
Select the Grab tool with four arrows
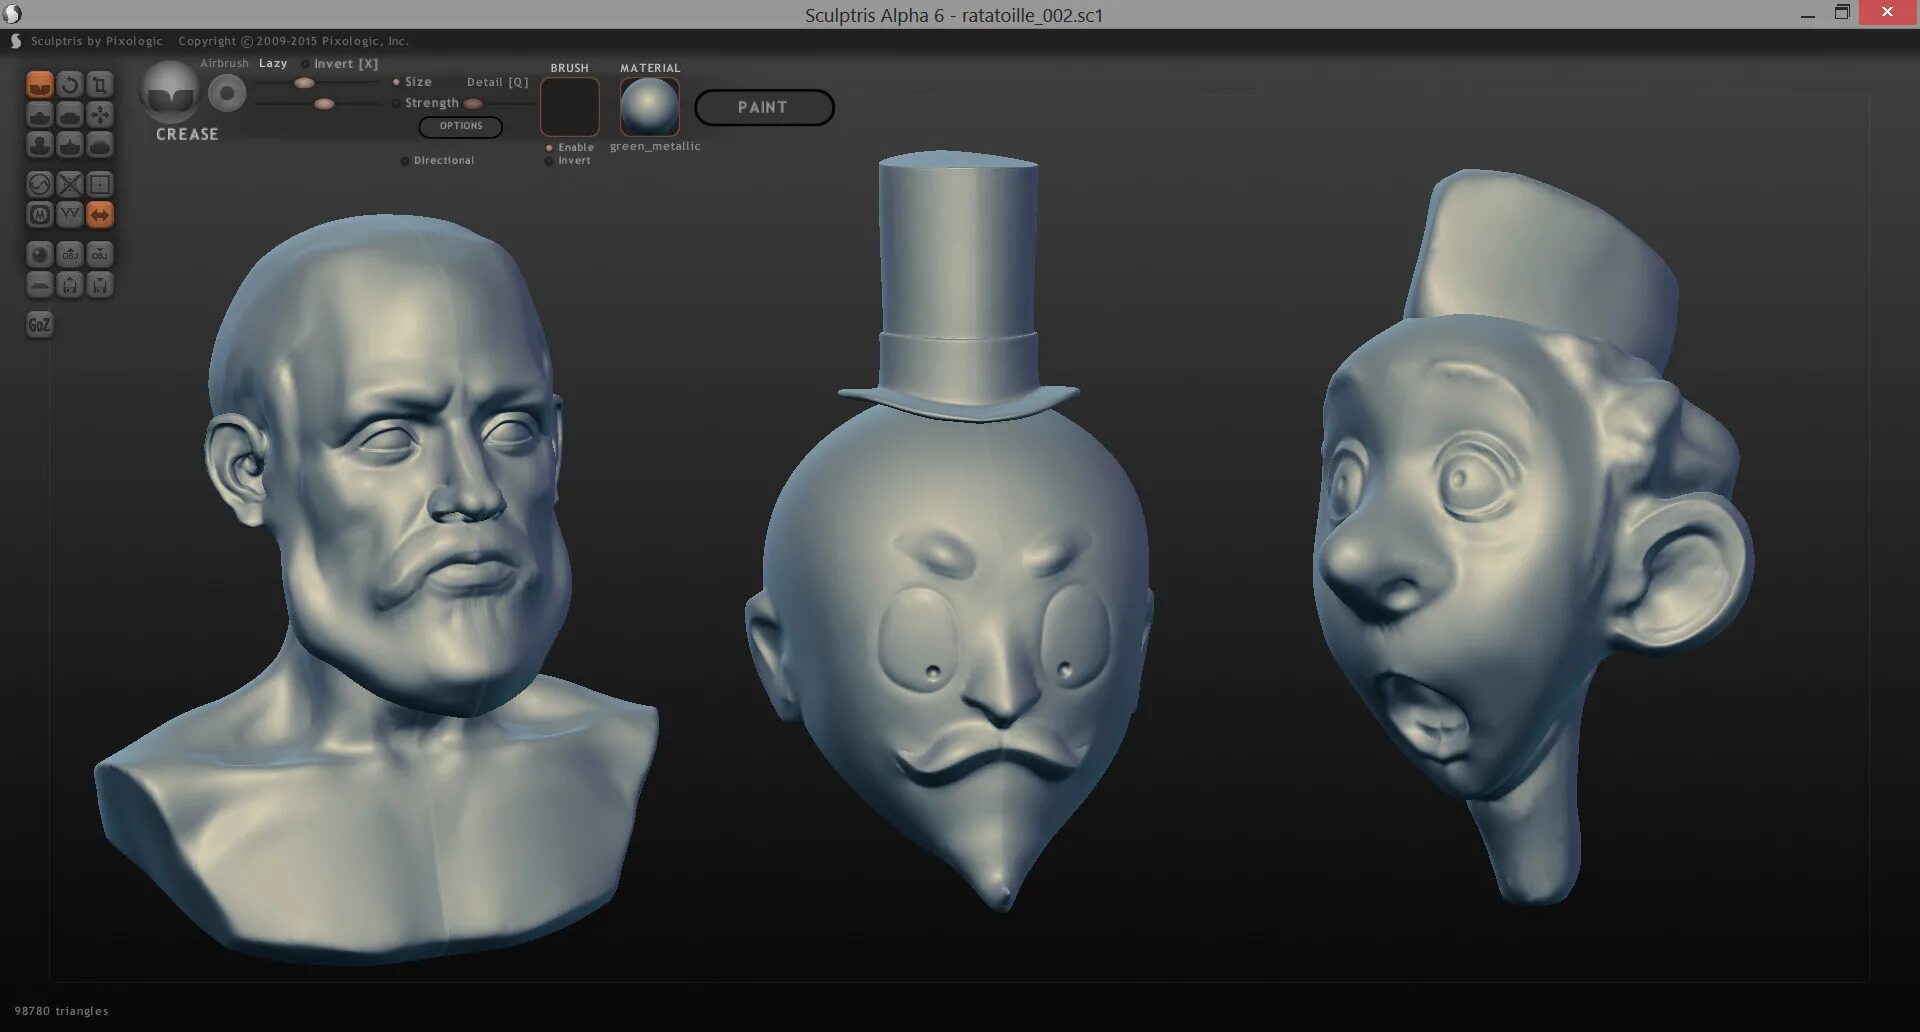click(99, 114)
